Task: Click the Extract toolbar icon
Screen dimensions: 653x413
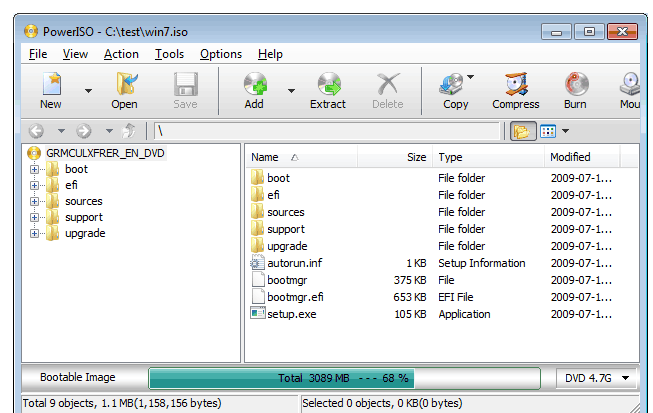Action: tap(328, 90)
